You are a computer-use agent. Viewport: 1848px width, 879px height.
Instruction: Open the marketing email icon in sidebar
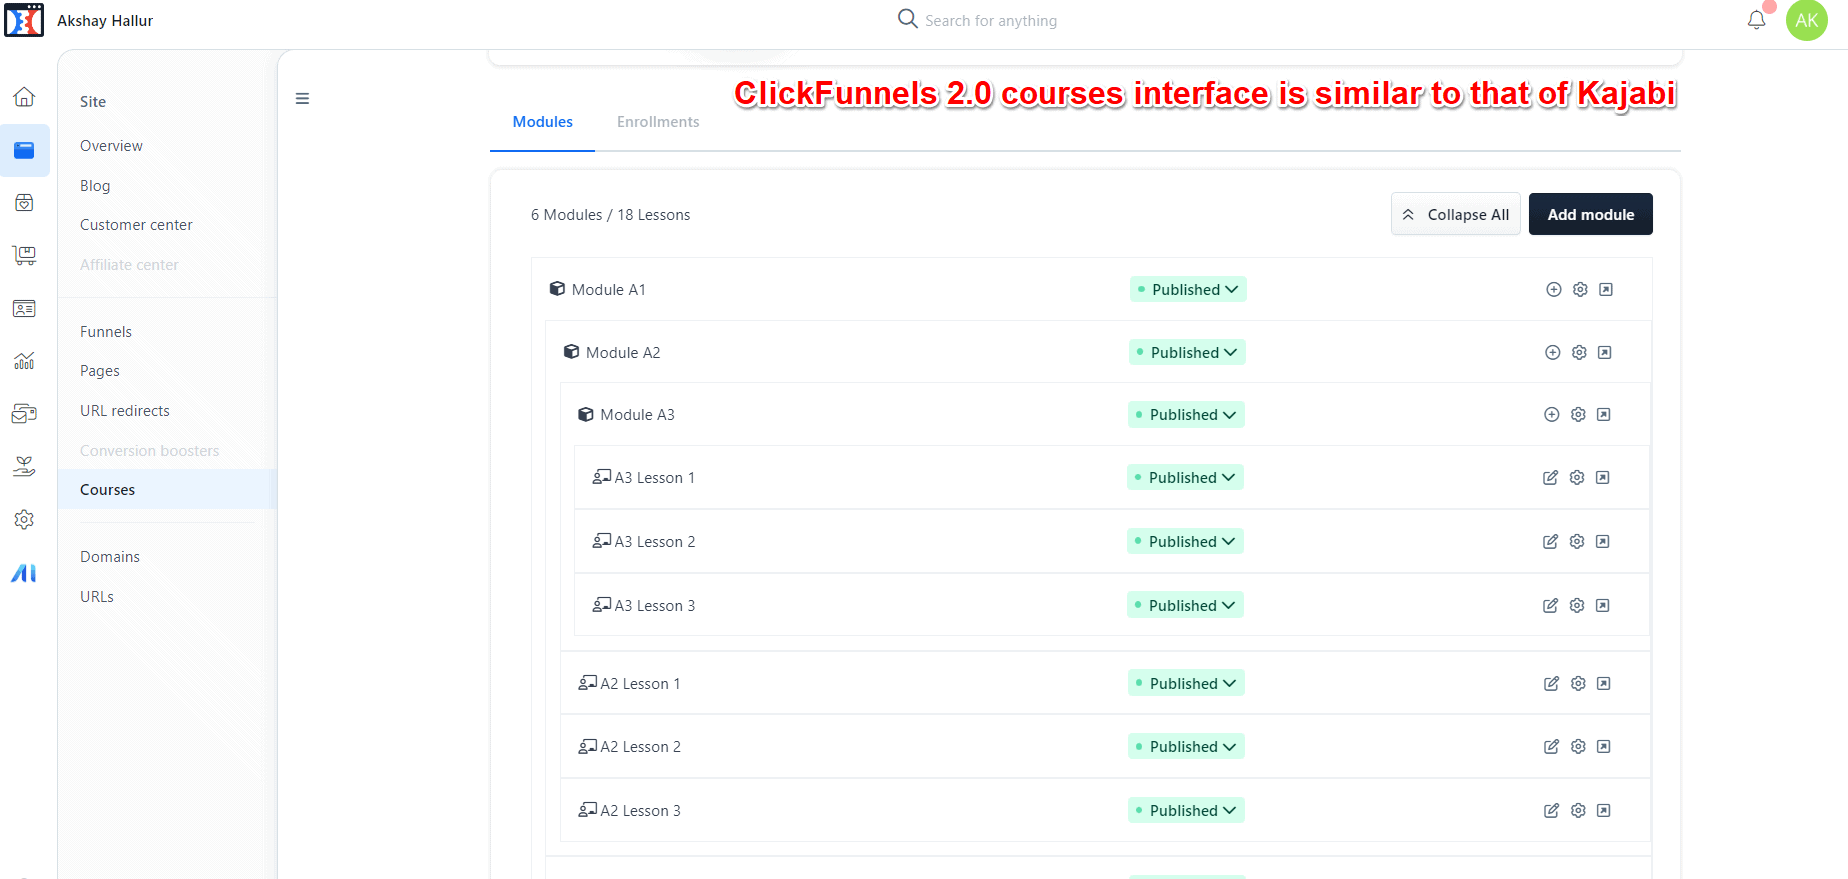pyautogui.click(x=25, y=414)
